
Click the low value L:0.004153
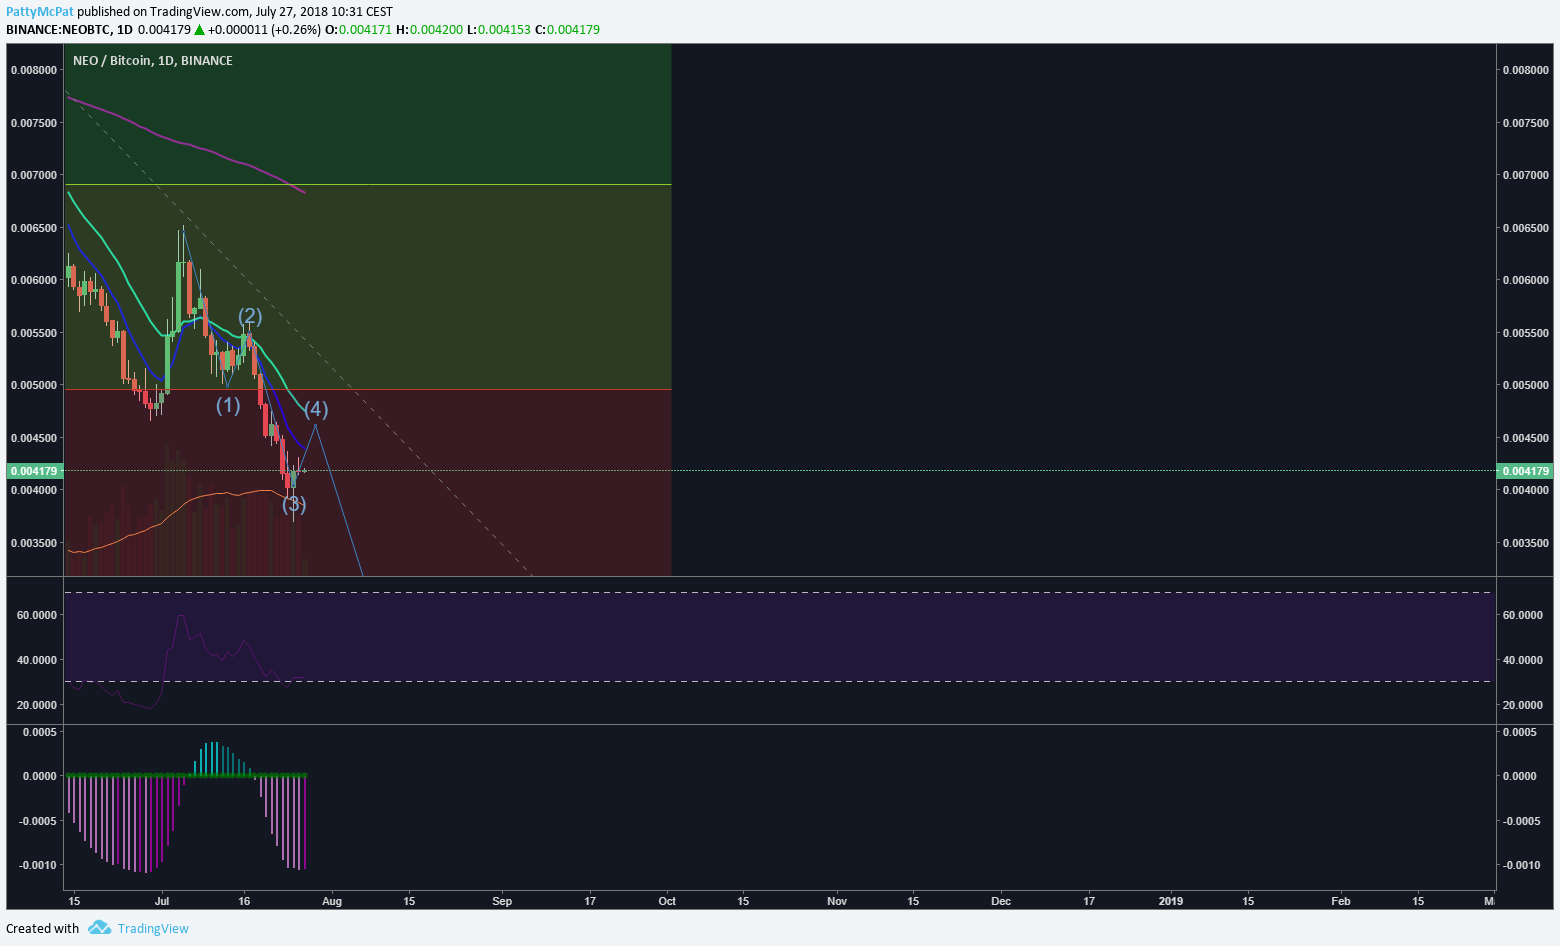[x=499, y=30]
